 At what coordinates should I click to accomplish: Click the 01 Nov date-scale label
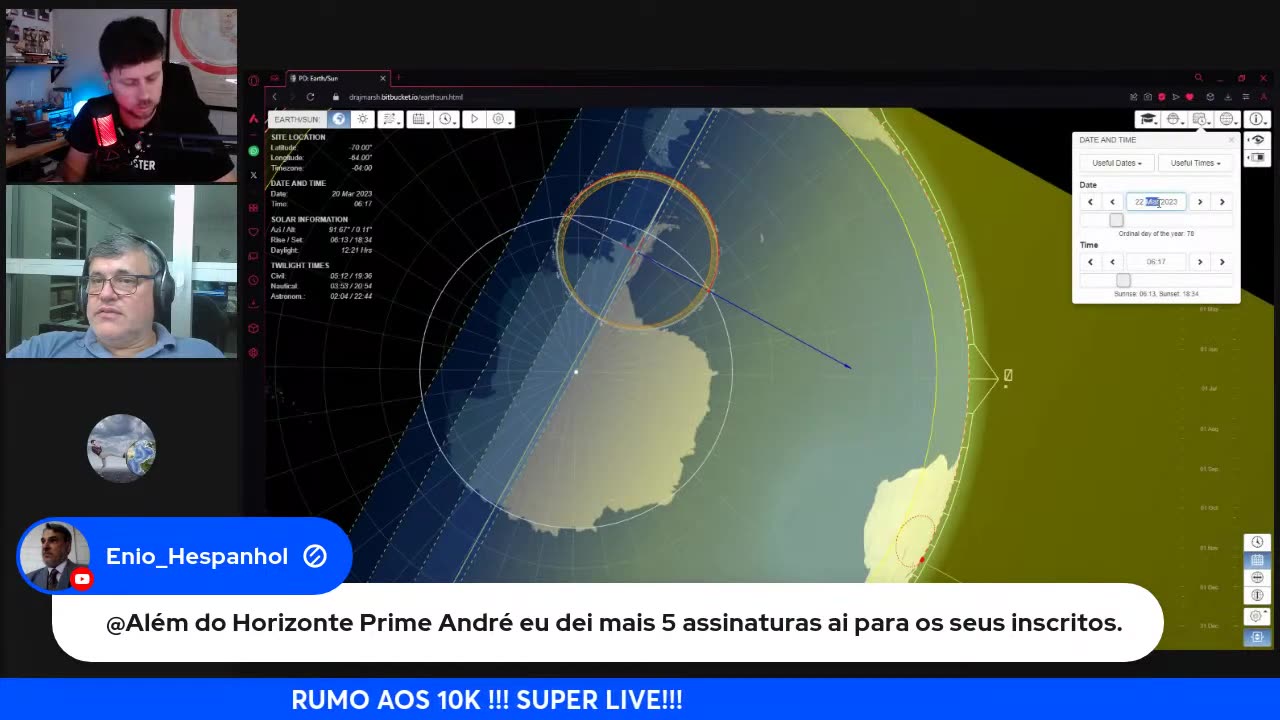click(1209, 548)
